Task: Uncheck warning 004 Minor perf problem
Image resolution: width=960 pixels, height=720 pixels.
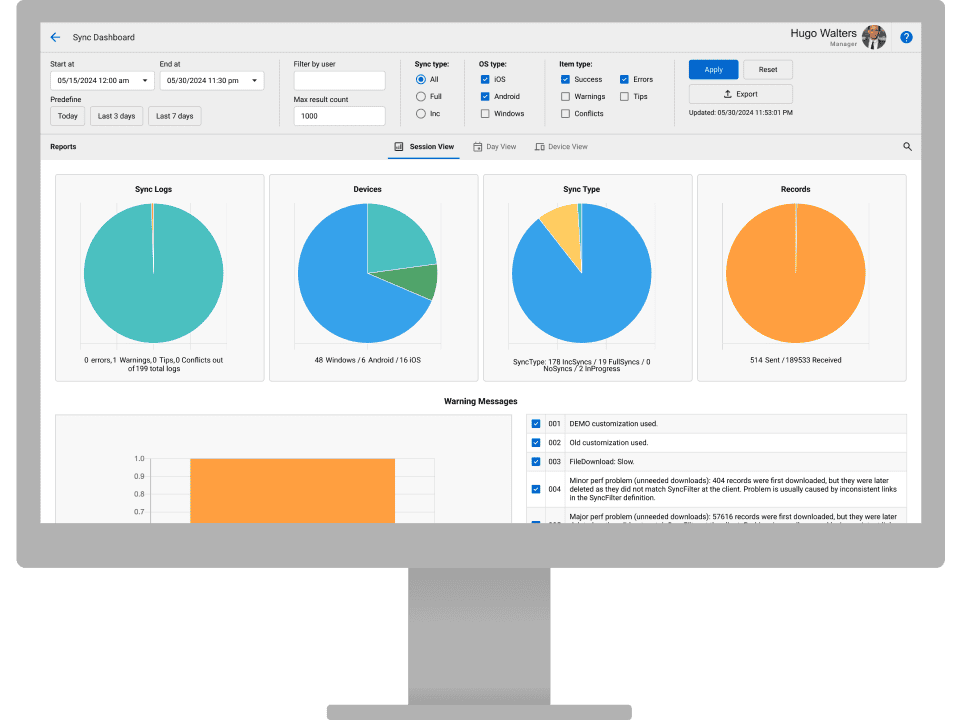Action: [536, 489]
